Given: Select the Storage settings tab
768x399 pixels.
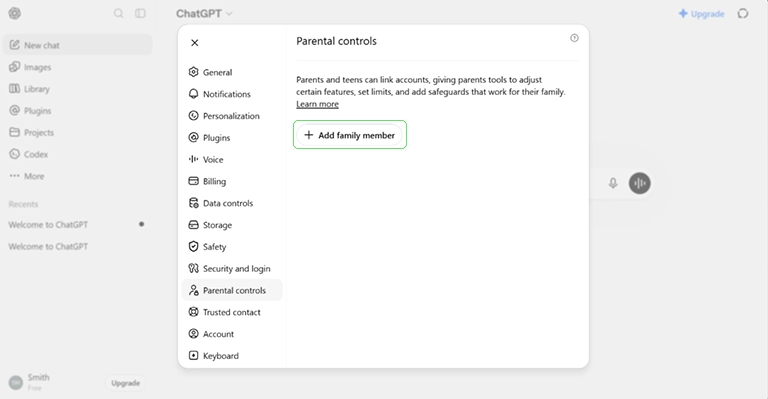Looking at the screenshot, I should tap(232, 225).
